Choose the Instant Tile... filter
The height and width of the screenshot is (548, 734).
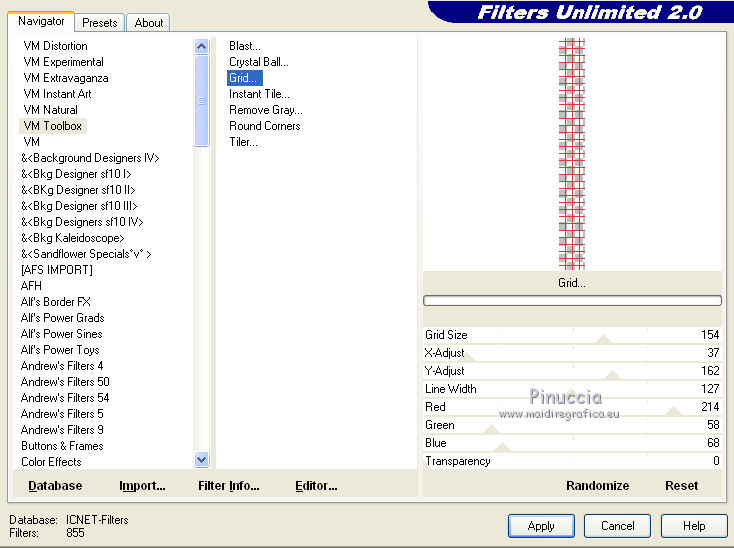(x=259, y=94)
